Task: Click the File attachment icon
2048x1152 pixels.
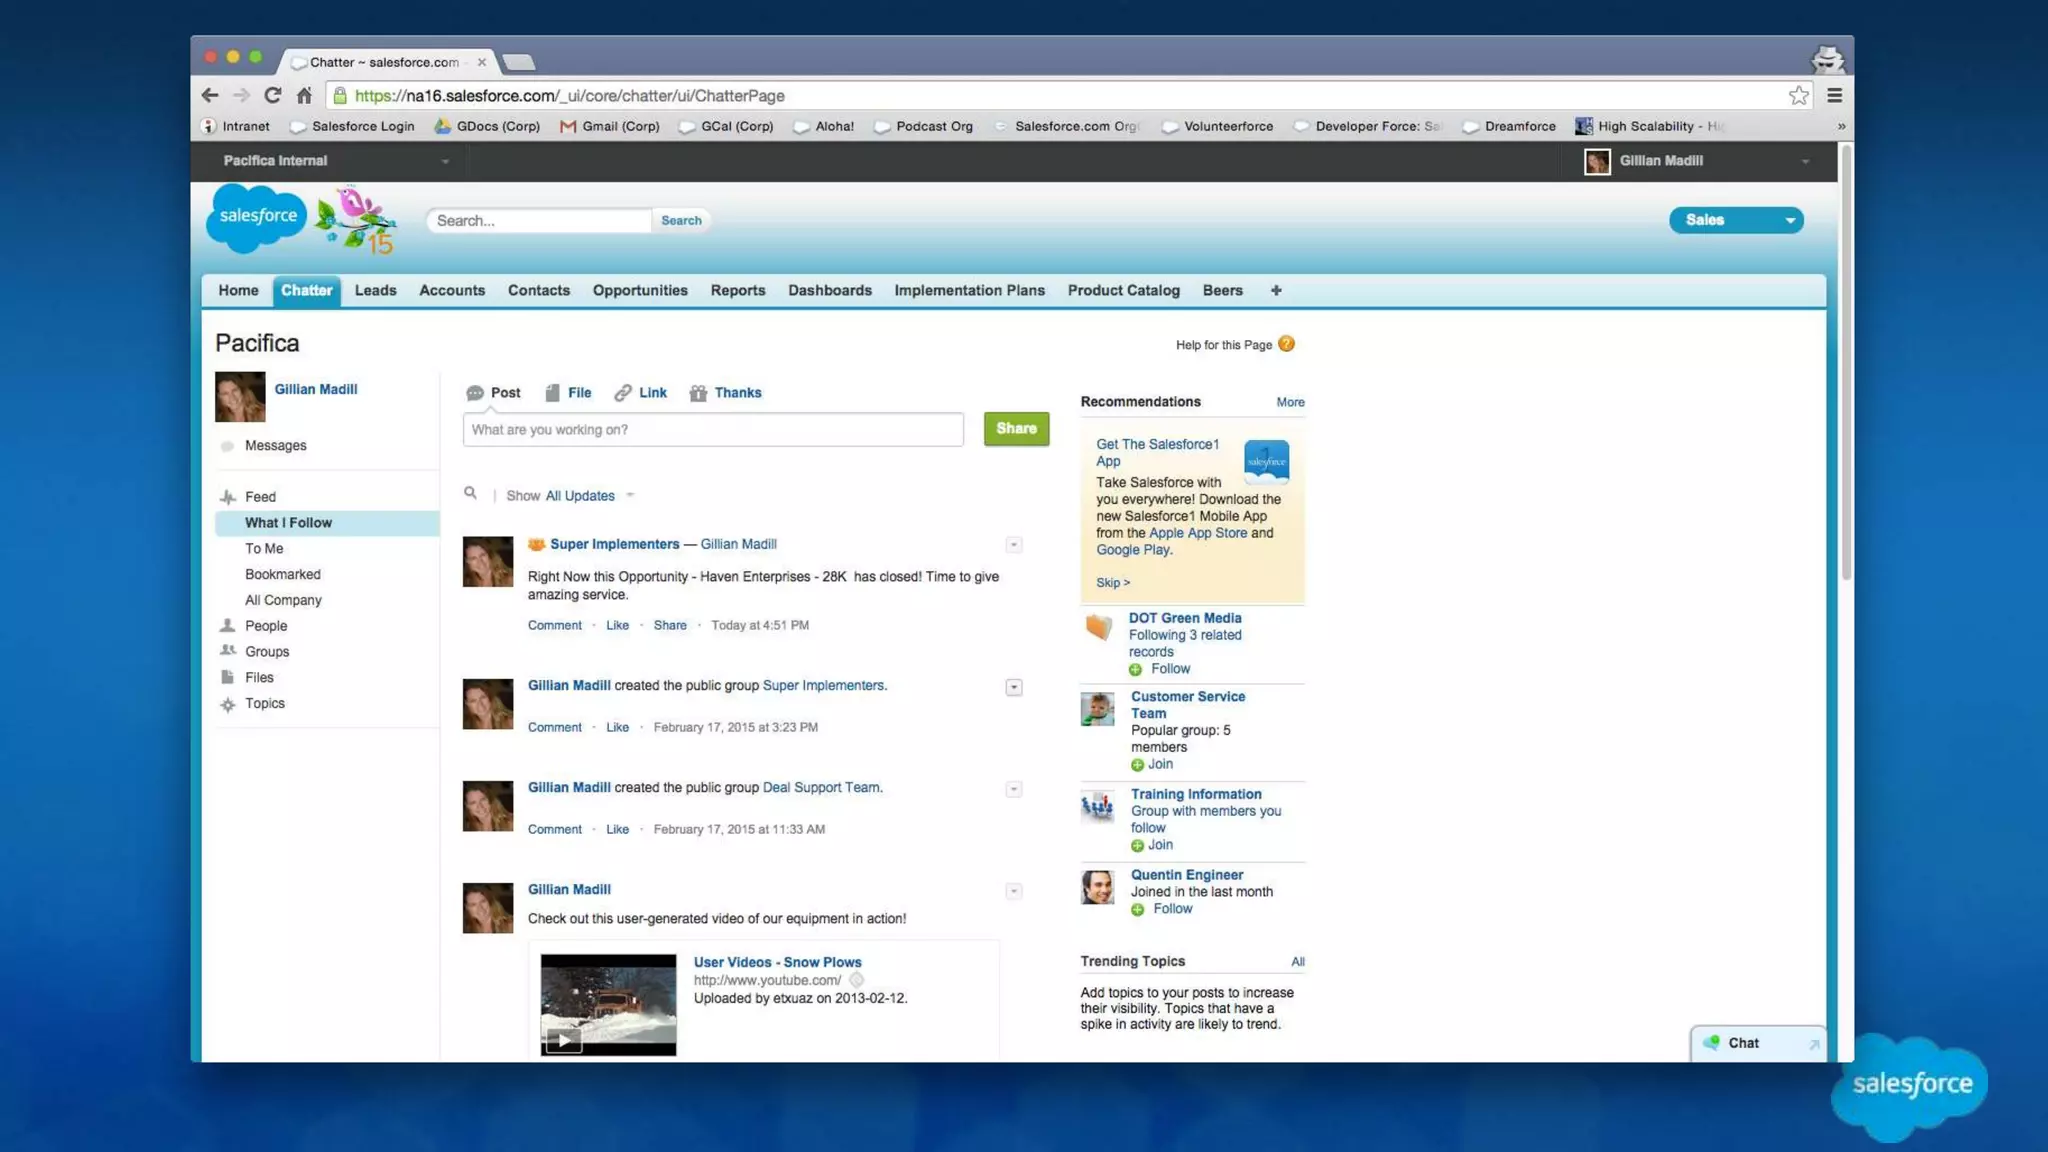Action: click(552, 393)
